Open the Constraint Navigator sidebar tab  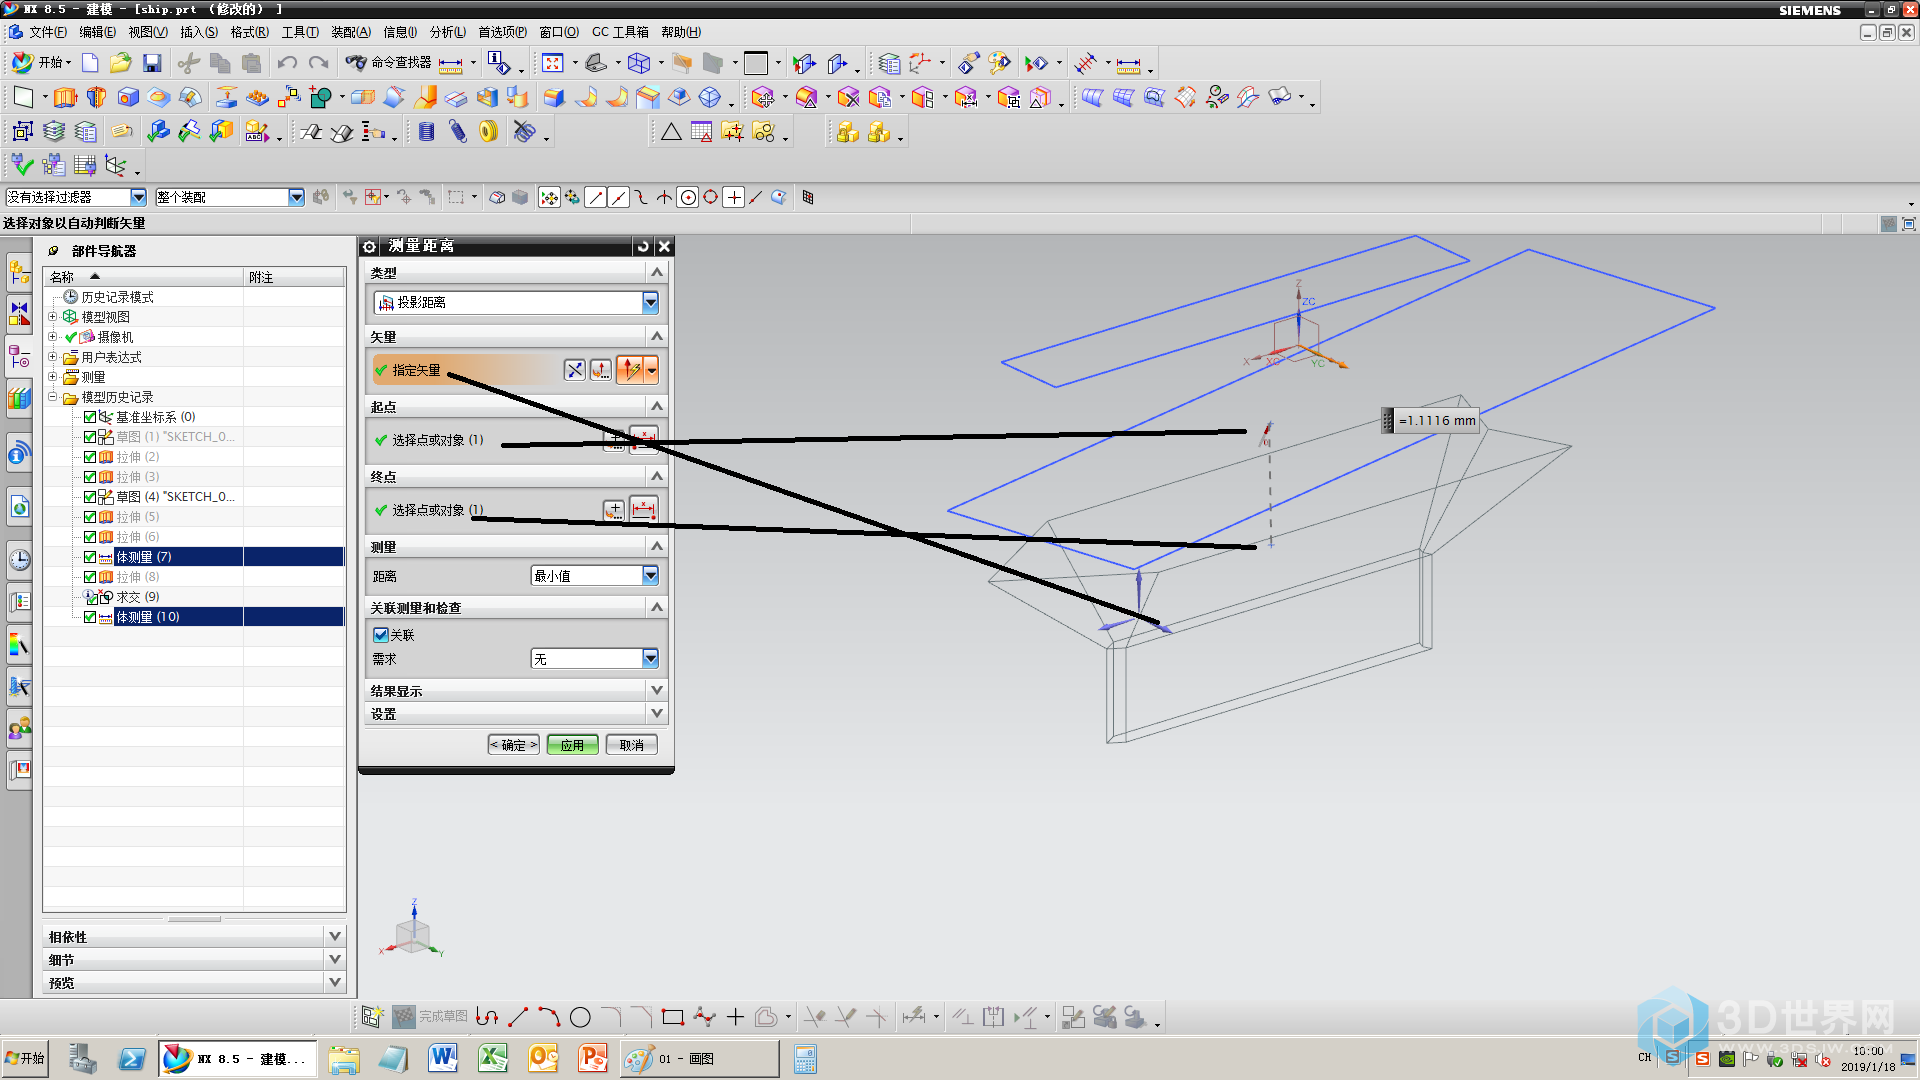[19, 314]
